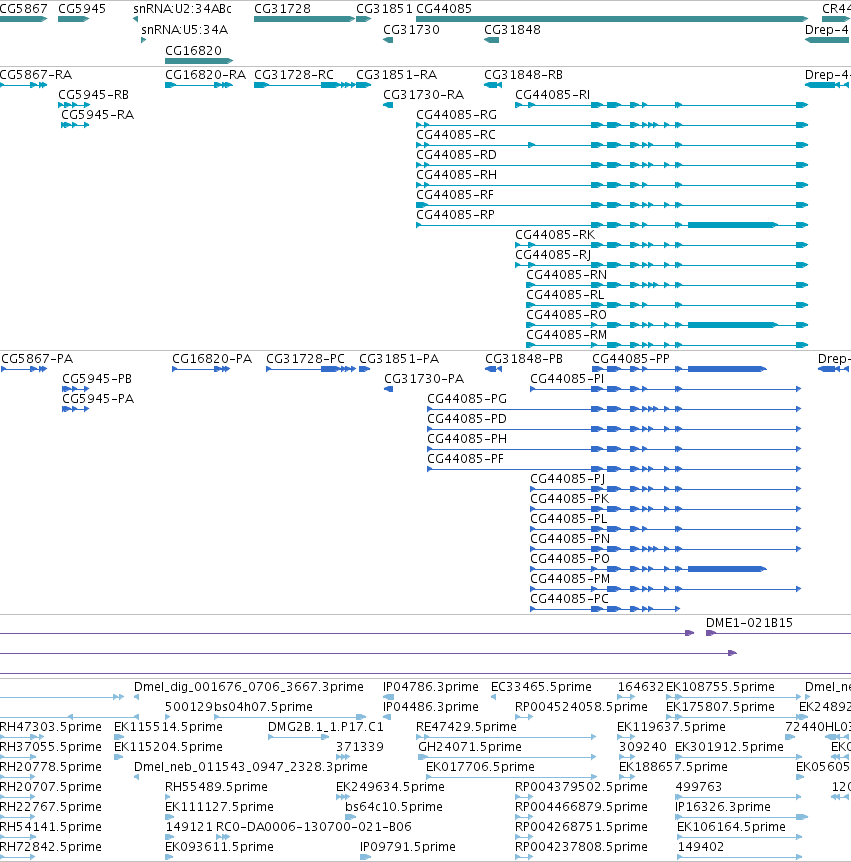Select the CG5867 gene label
This screenshot has width=851, height=862.
[23, 9]
